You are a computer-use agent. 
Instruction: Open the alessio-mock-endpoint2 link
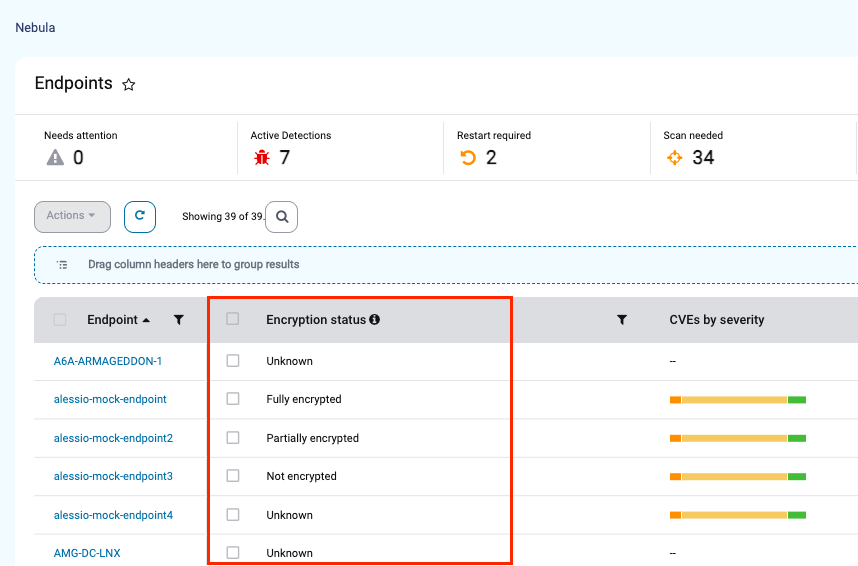[113, 438]
